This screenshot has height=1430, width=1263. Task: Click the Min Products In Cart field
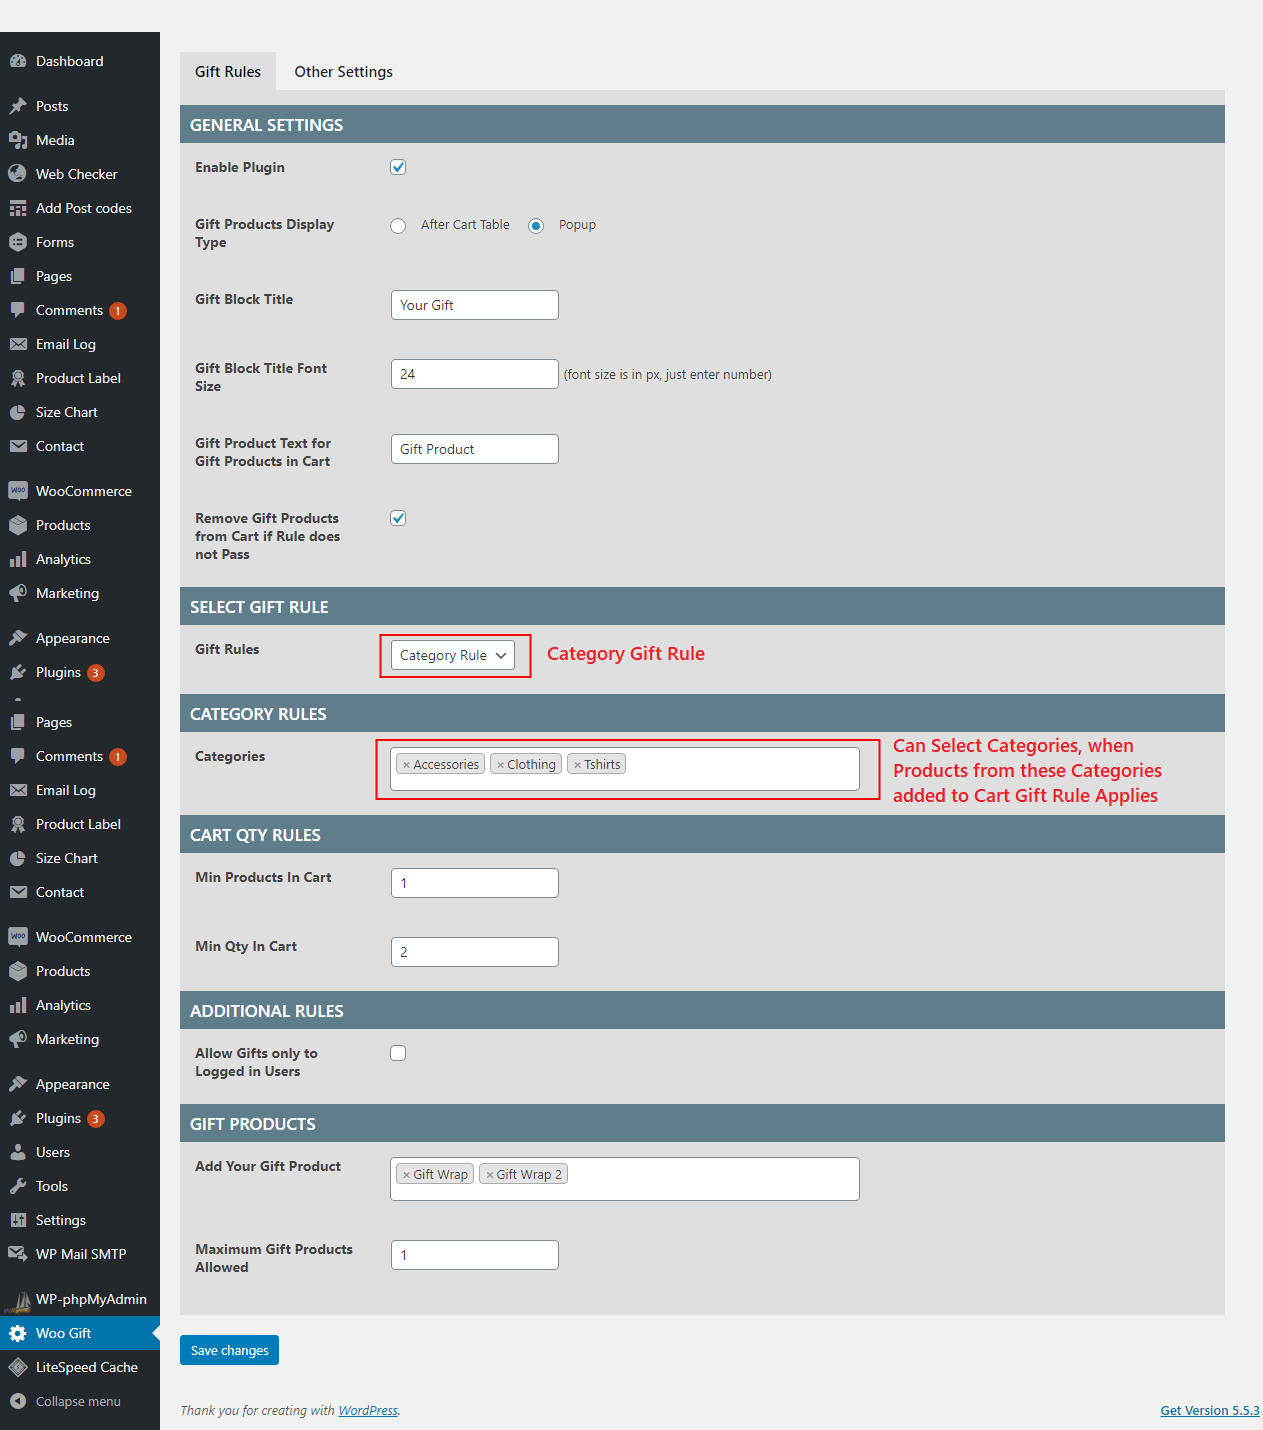475,883
